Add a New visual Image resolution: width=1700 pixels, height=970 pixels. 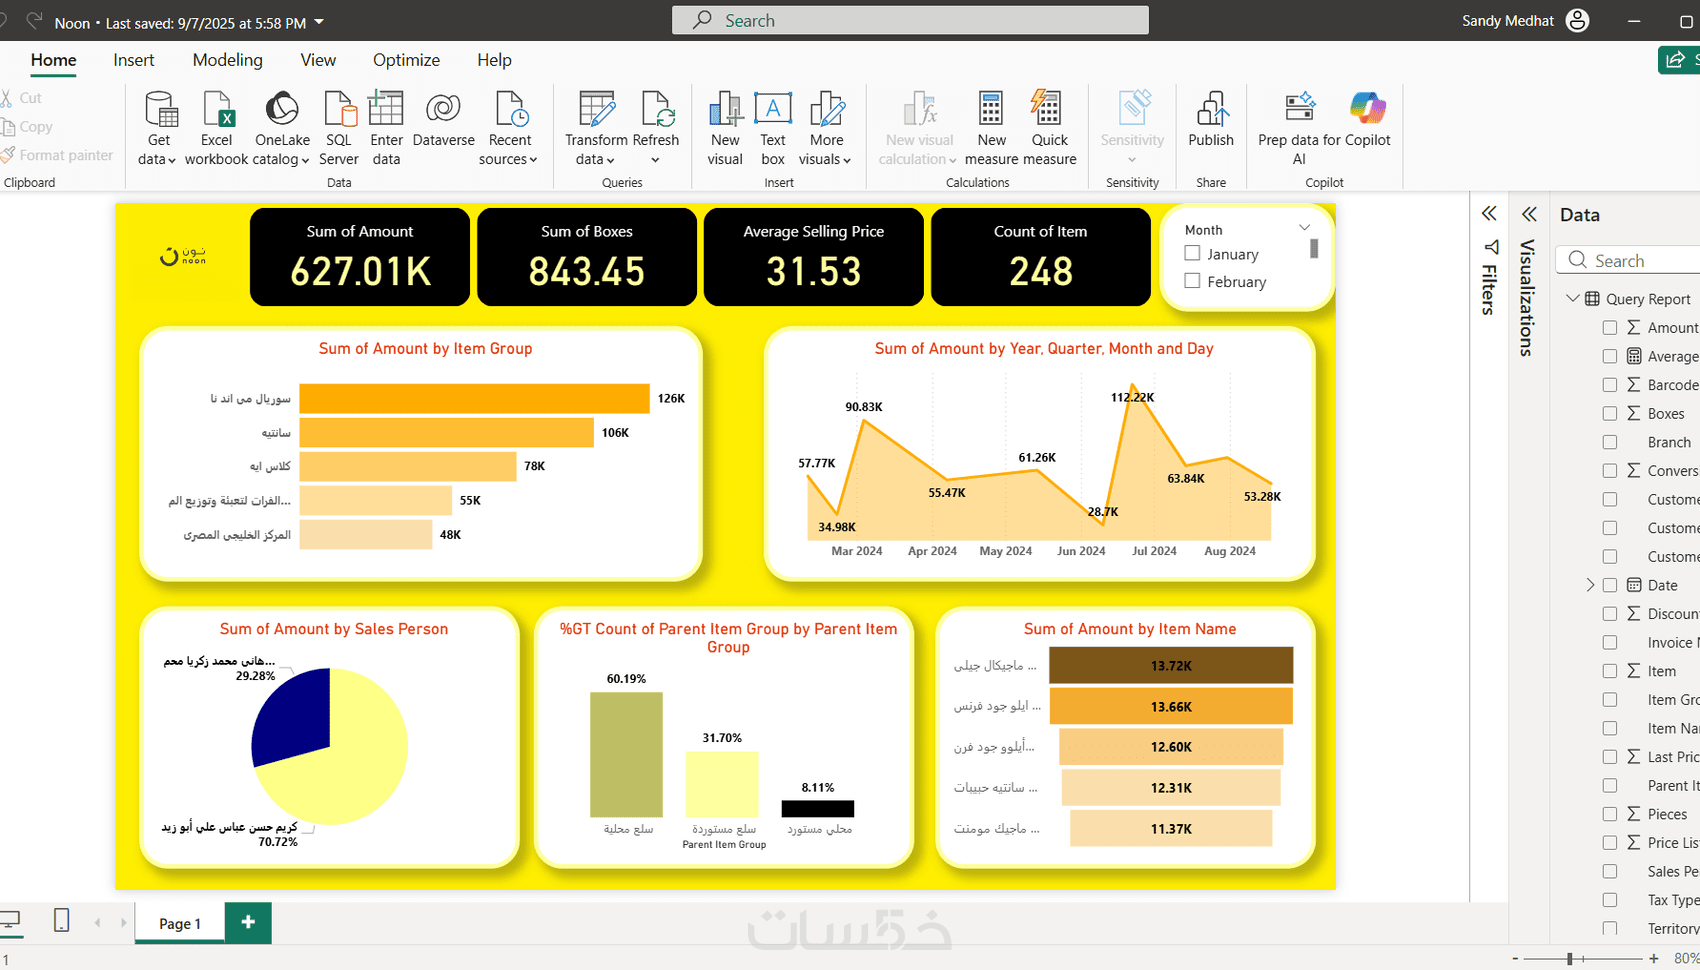pyautogui.click(x=725, y=127)
